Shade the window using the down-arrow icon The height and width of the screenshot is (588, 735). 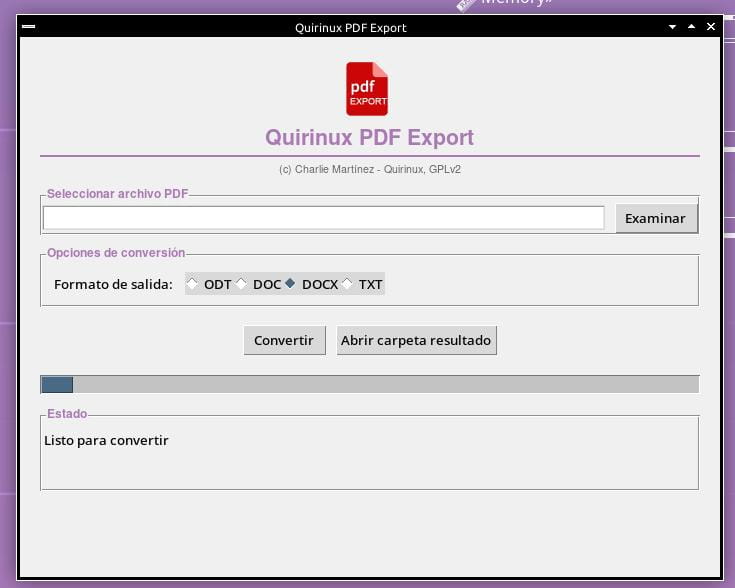coord(672,27)
